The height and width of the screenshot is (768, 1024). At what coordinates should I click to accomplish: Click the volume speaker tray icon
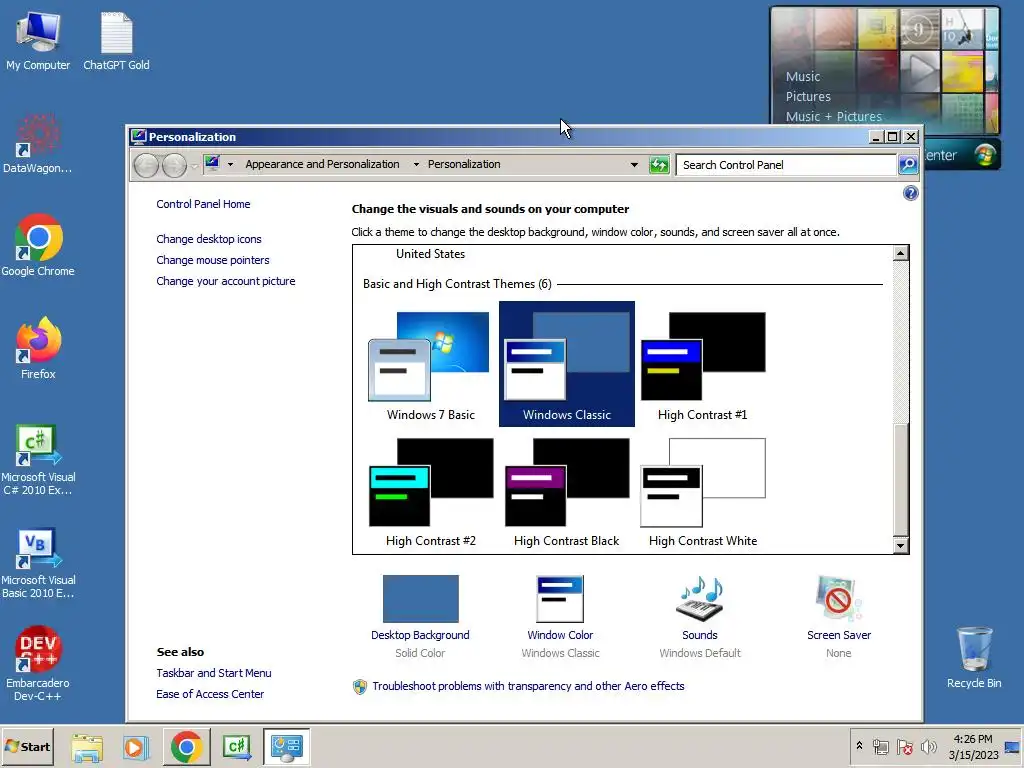tap(928, 746)
